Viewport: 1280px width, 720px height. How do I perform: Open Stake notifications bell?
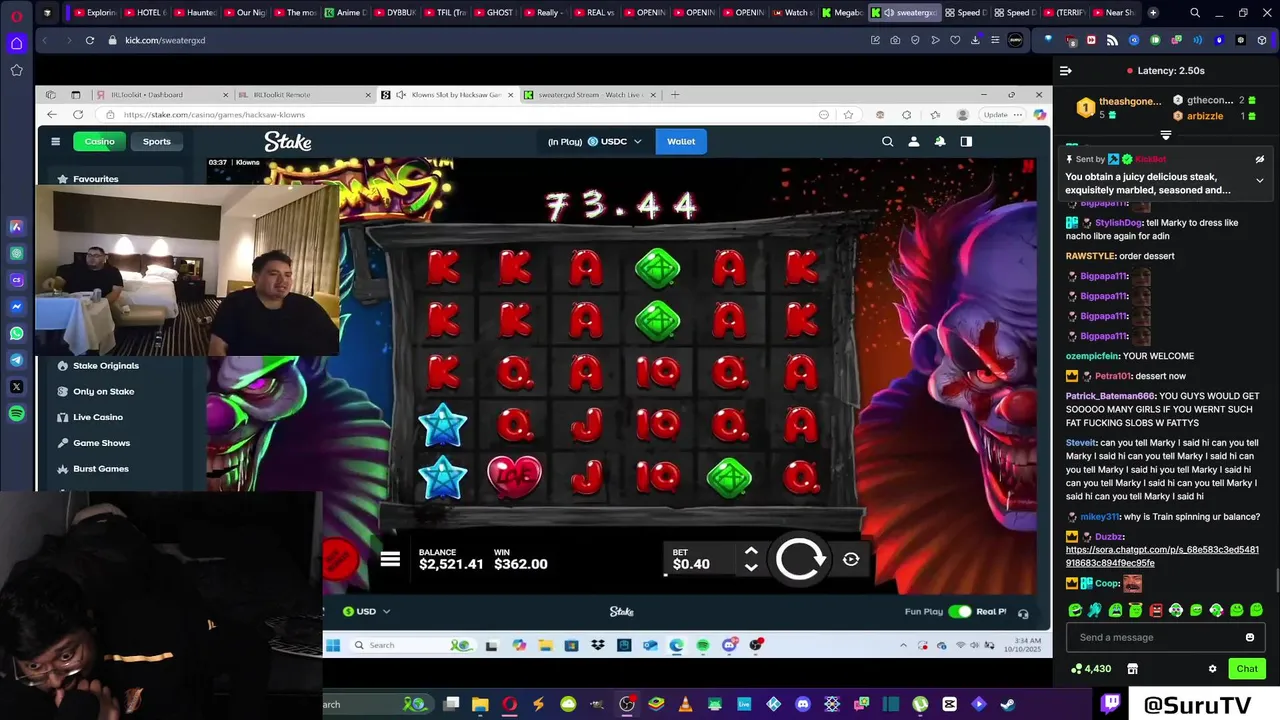click(x=940, y=142)
